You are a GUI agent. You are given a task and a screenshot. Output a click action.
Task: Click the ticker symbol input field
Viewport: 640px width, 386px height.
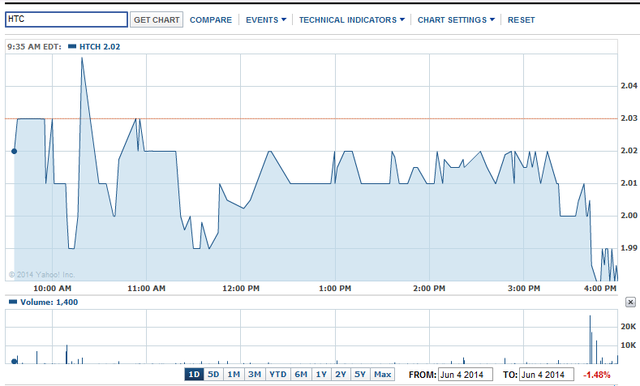click(67, 19)
